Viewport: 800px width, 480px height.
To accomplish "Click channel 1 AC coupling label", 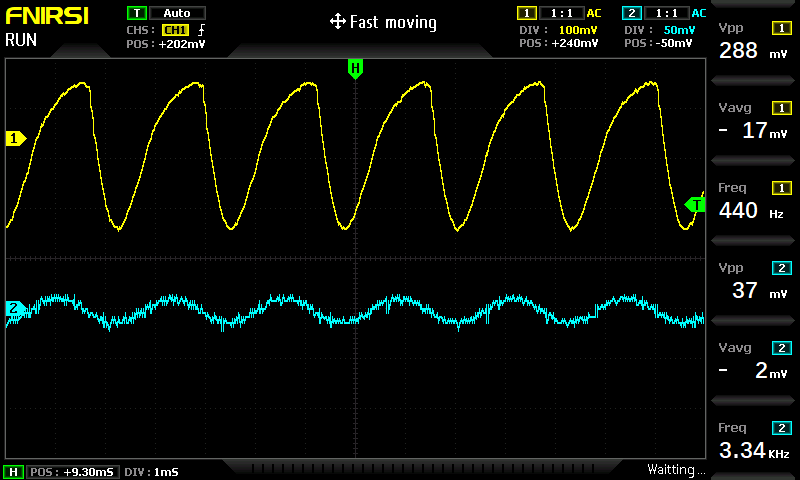I will point(594,13).
